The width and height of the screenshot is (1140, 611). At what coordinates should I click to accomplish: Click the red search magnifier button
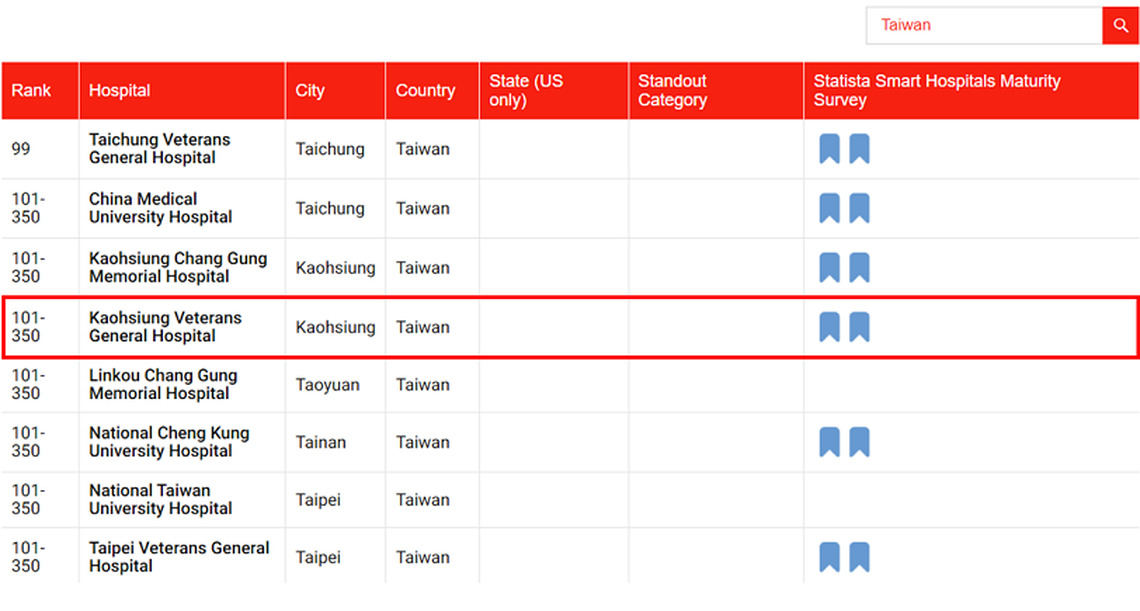click(x=1120, y=25)
